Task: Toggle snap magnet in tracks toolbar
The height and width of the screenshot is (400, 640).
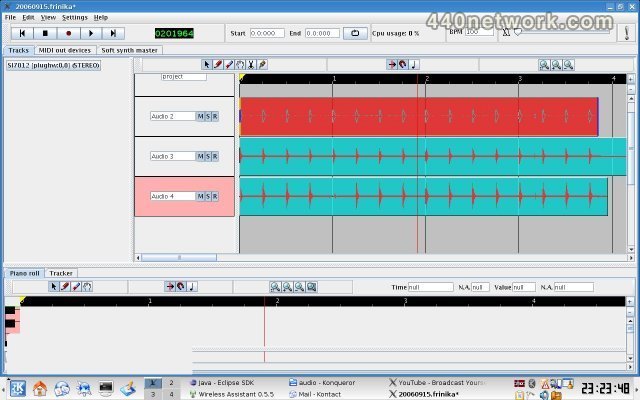Action: (x=403, y=64)
